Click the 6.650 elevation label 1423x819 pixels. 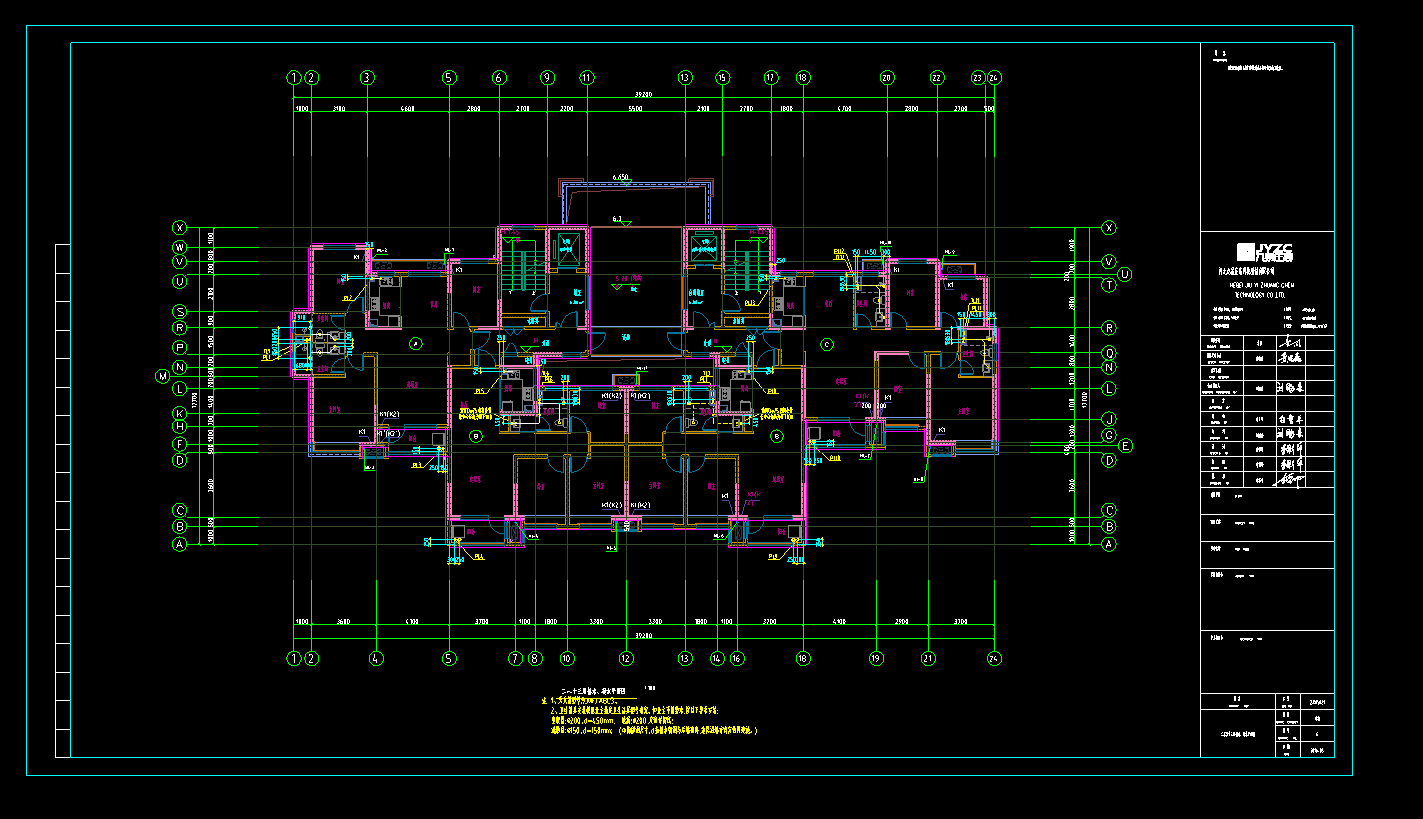tap(621, 177)
